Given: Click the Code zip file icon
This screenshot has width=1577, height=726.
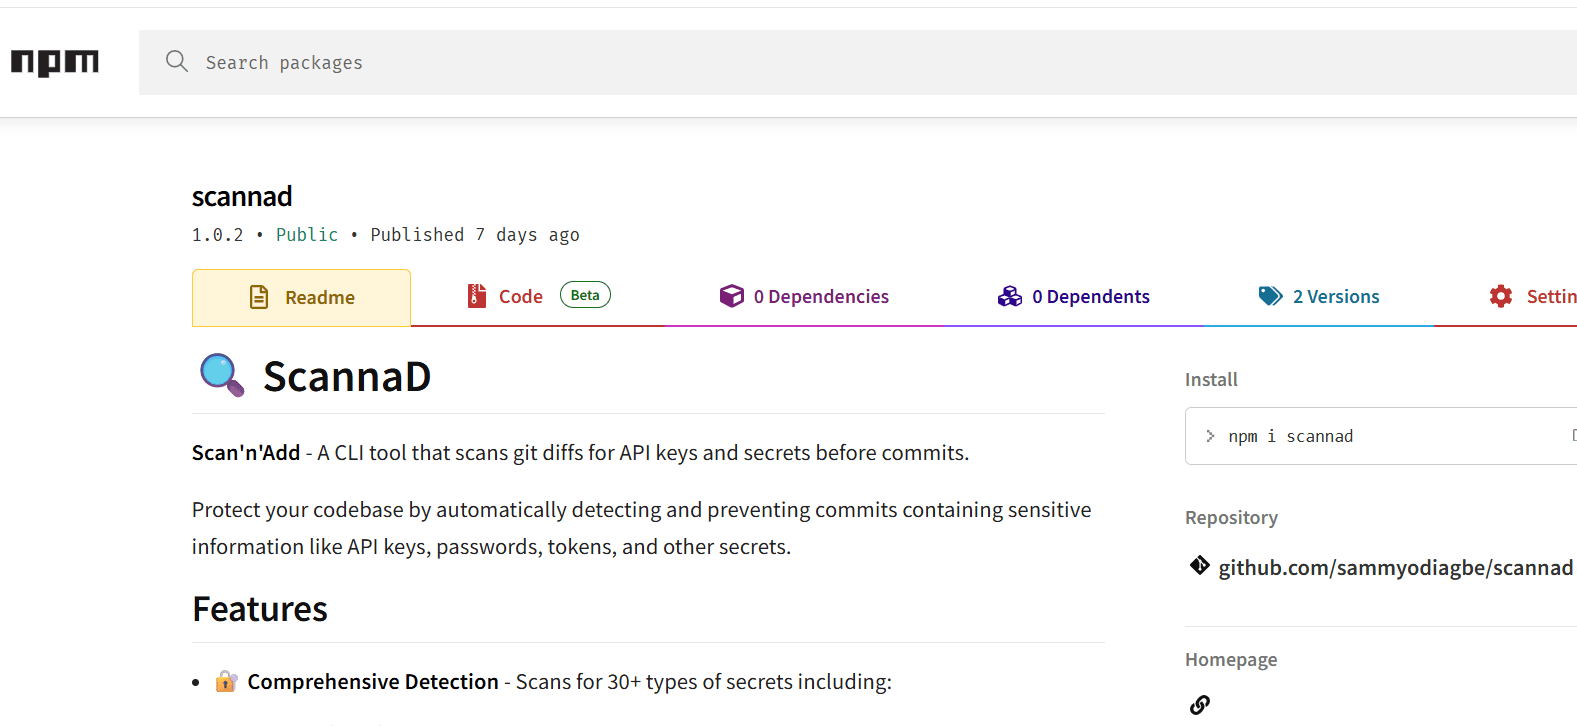Looking at the screenshot, I should [x=477, y=296].
